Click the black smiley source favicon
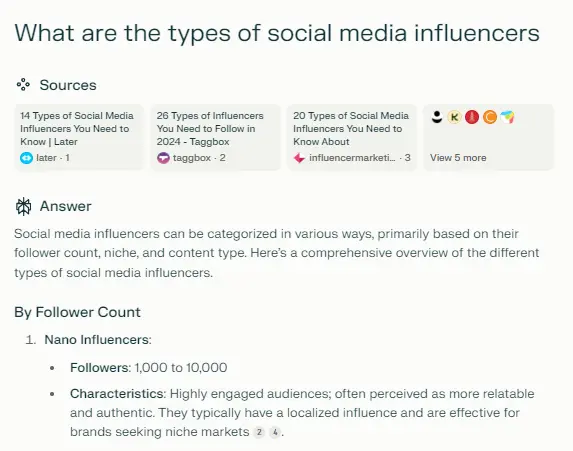Screen dimensions: 573x451 [437, 117]
